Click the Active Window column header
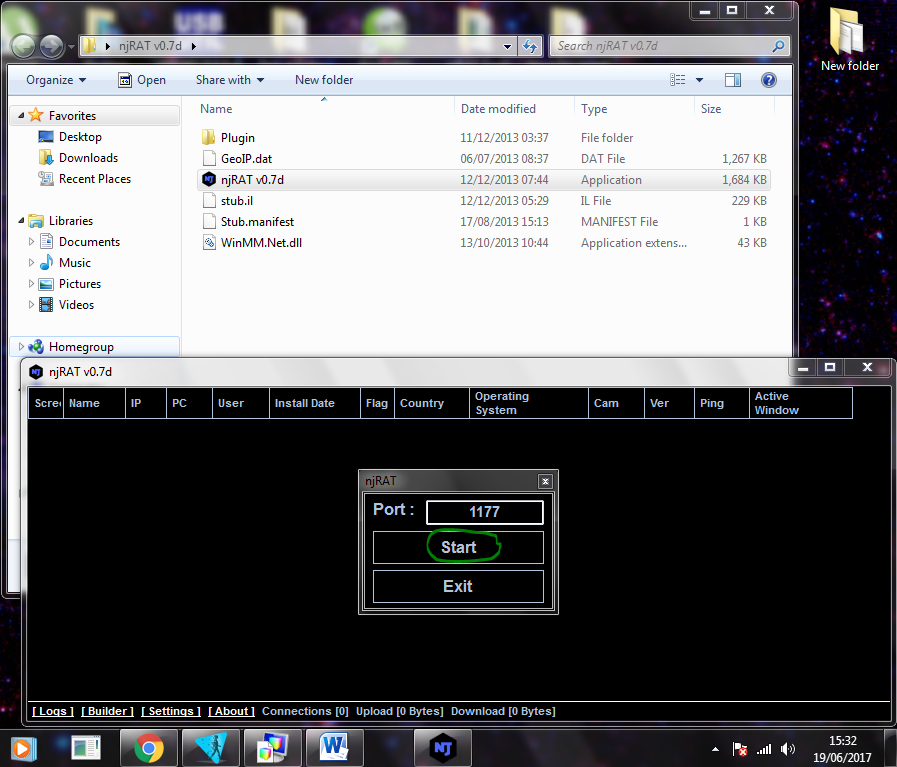897x767 pixels. pos(801,403)
